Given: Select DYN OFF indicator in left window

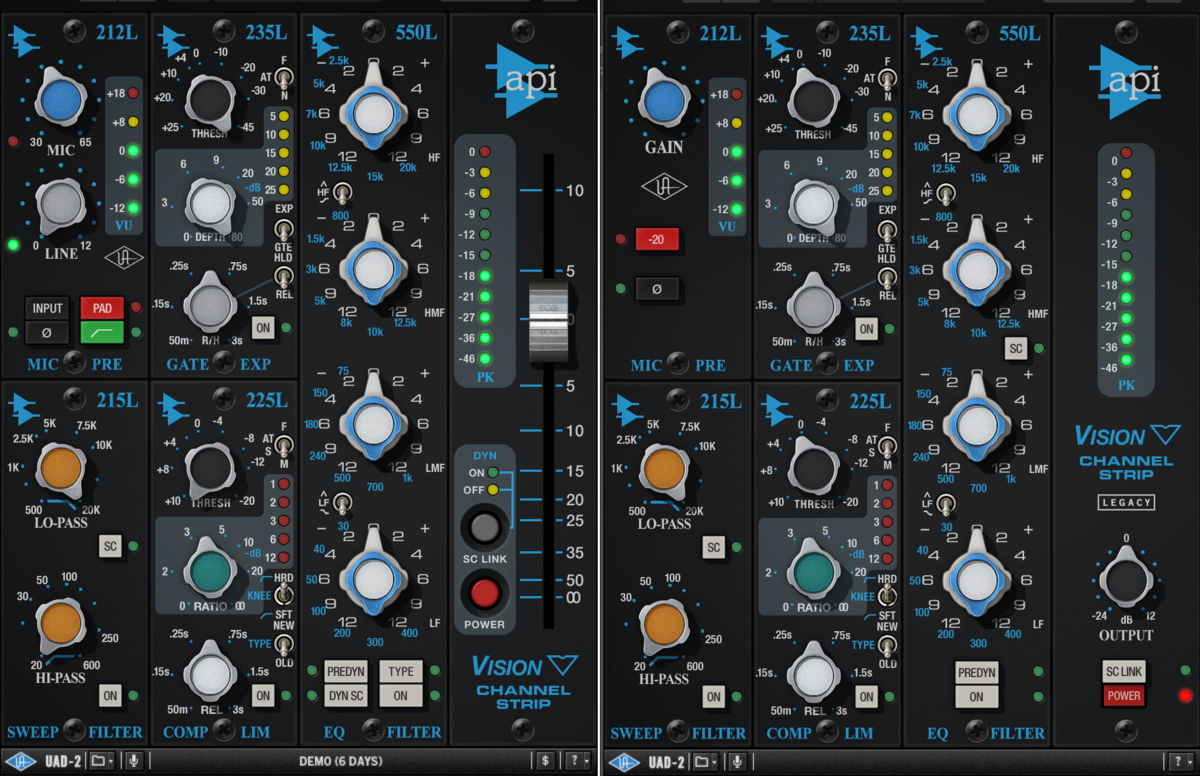Looking at the screenshot, I should (x=493, y=490).
